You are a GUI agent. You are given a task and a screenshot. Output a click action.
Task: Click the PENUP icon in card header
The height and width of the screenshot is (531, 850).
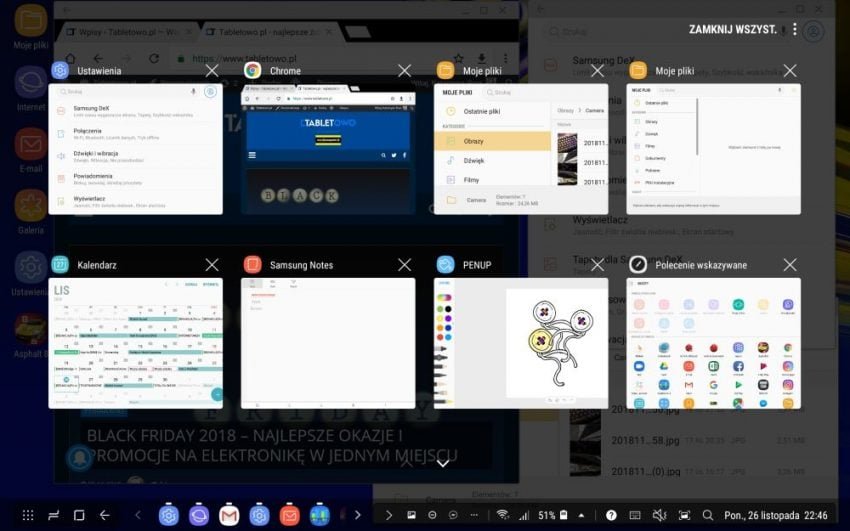446,264
